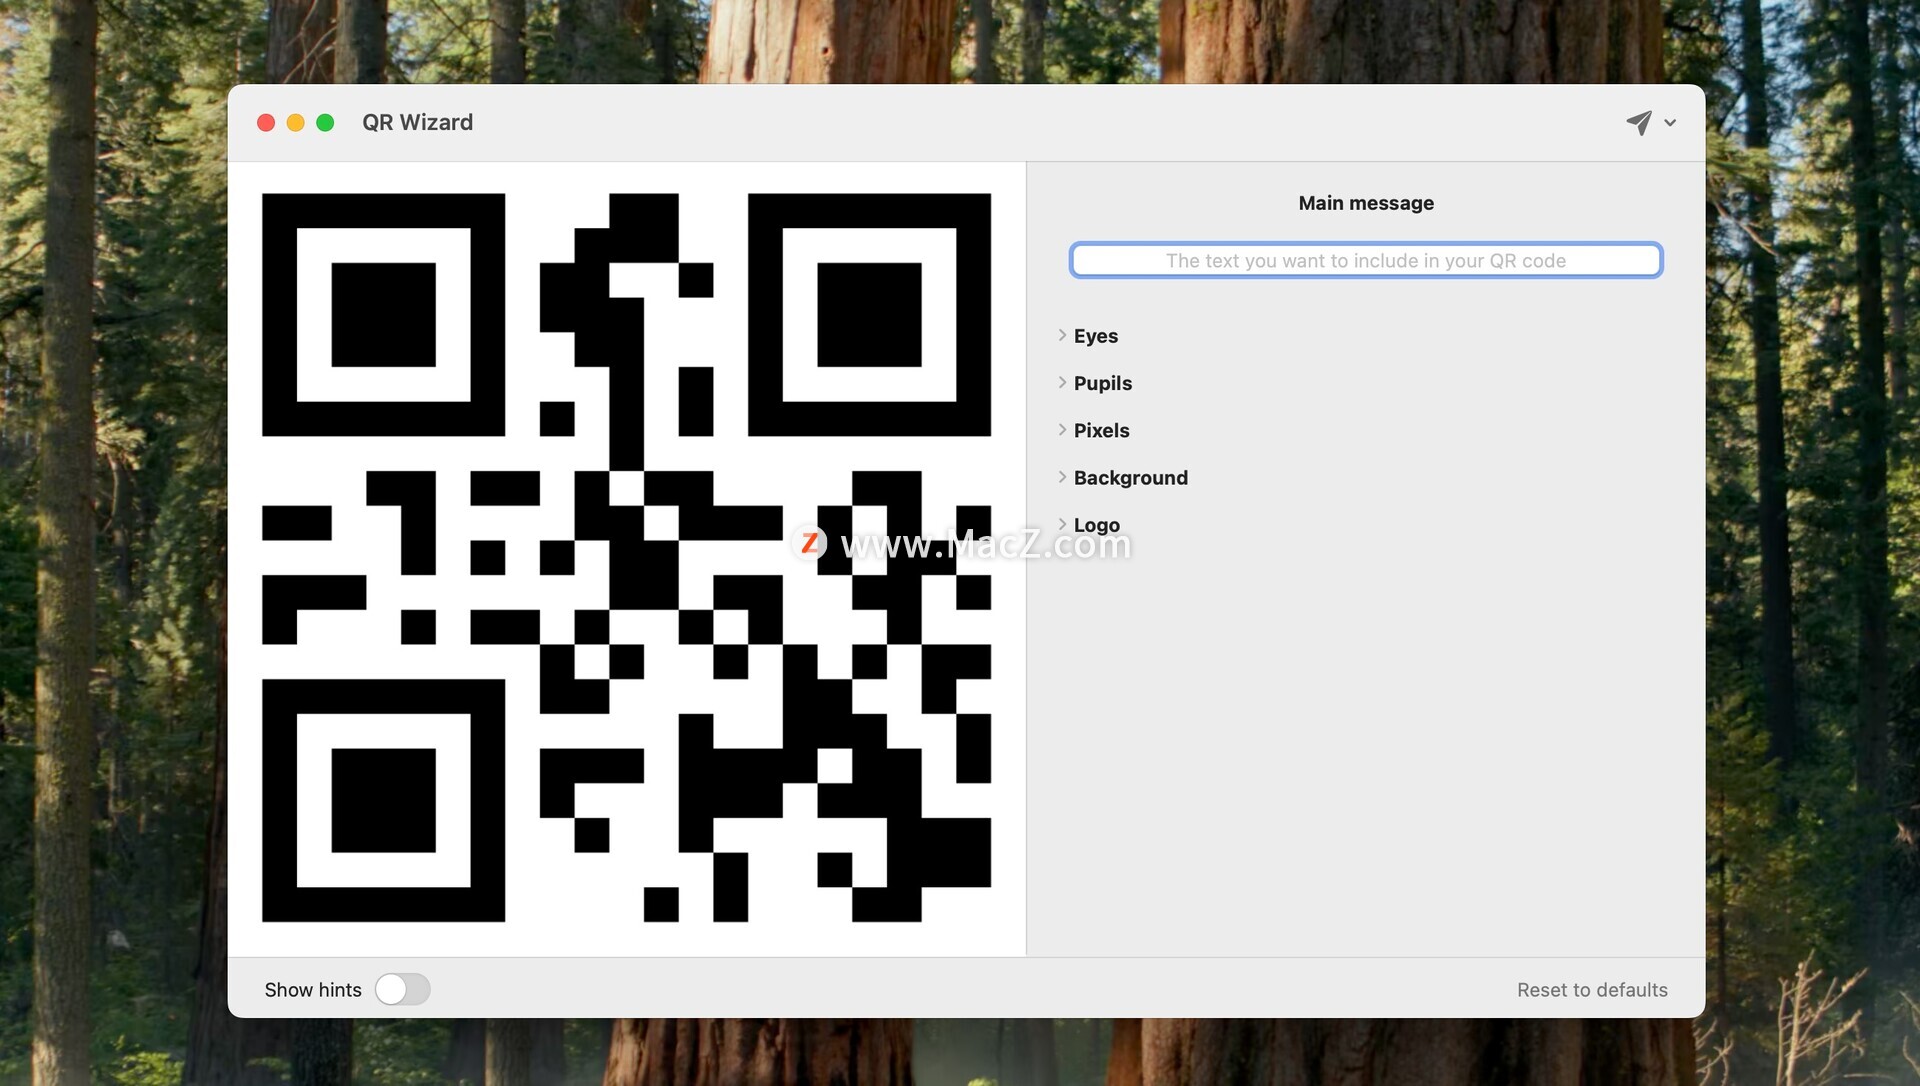Toggle the Show hints switch
1920x1086 pixels.
[x=403, y=989]
